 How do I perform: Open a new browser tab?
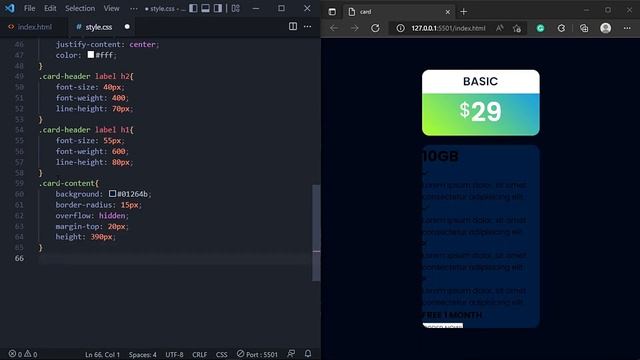point(463,12)
